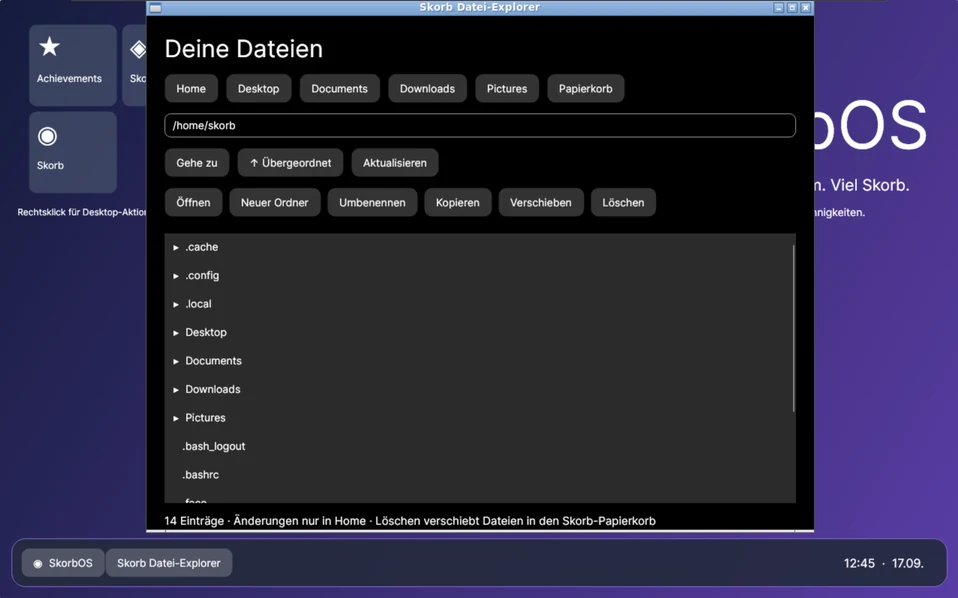Create folder with Neuer Ordner
Viewport: 958px width, 598px height.
click(274, 203)
